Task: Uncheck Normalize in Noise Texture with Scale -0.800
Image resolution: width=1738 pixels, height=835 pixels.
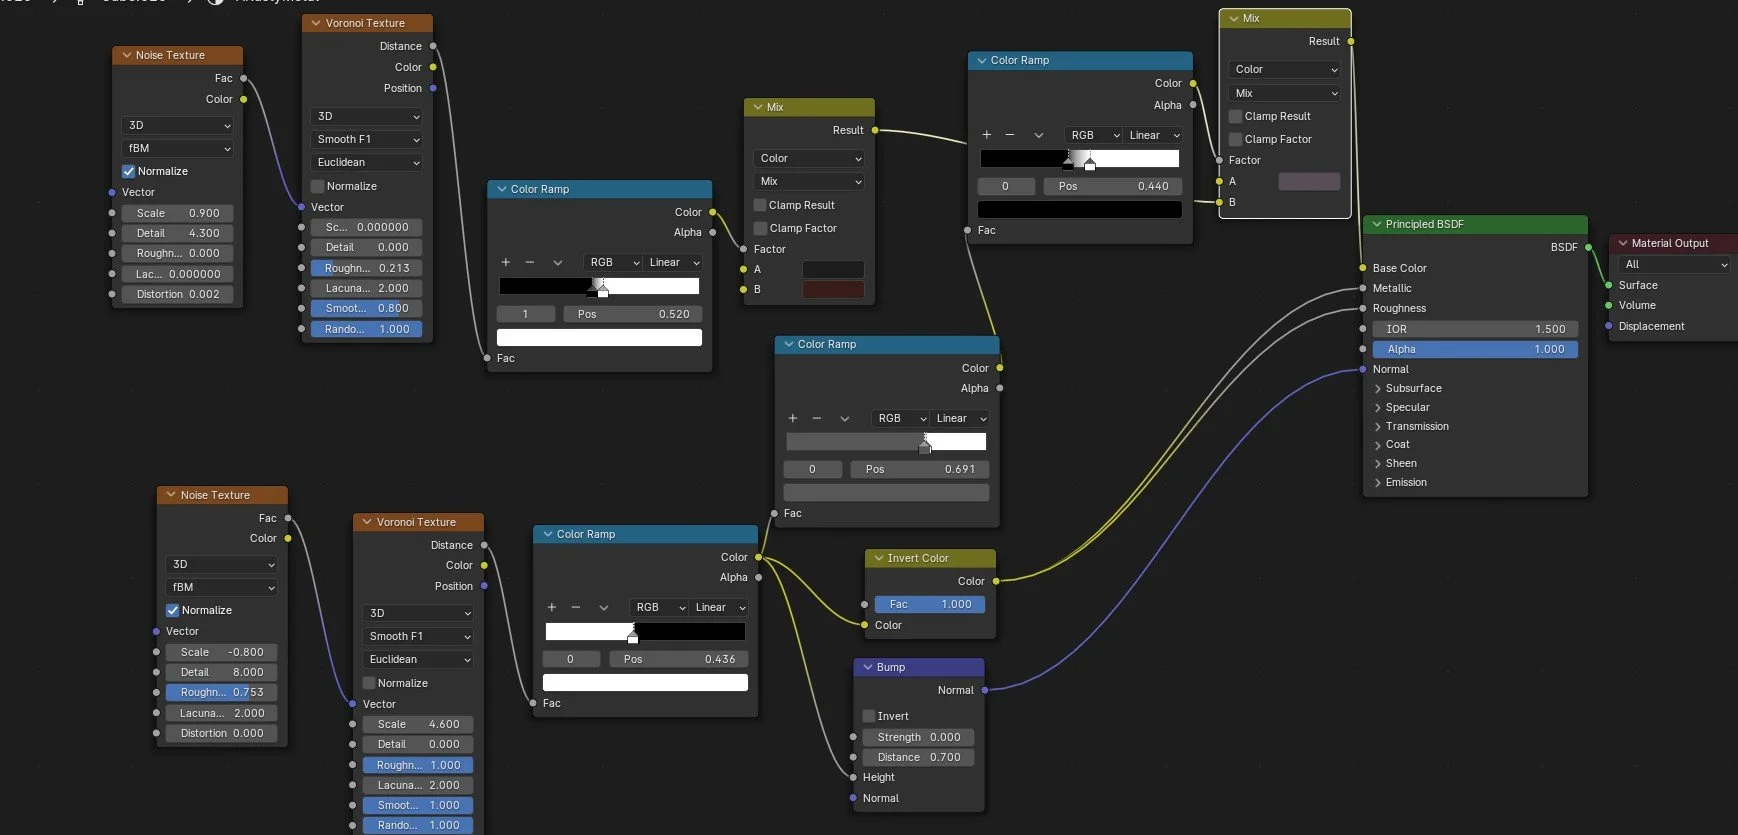Action: (x=172, y=610)
